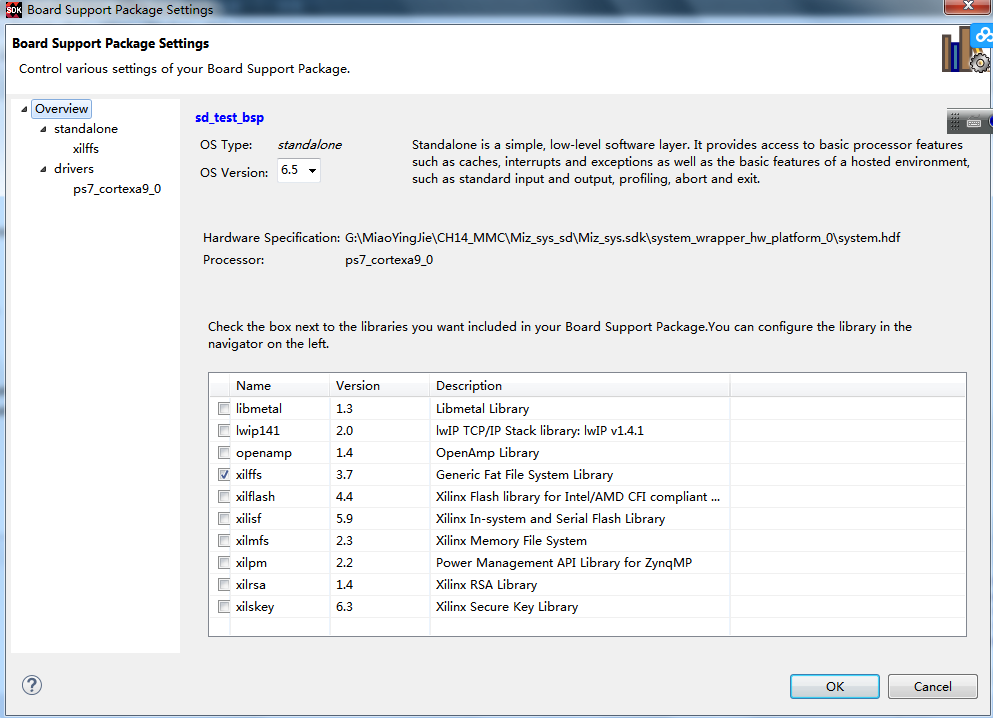Collapse the drivers tree node
993x718 pixels.
click(x=43, y=169)
